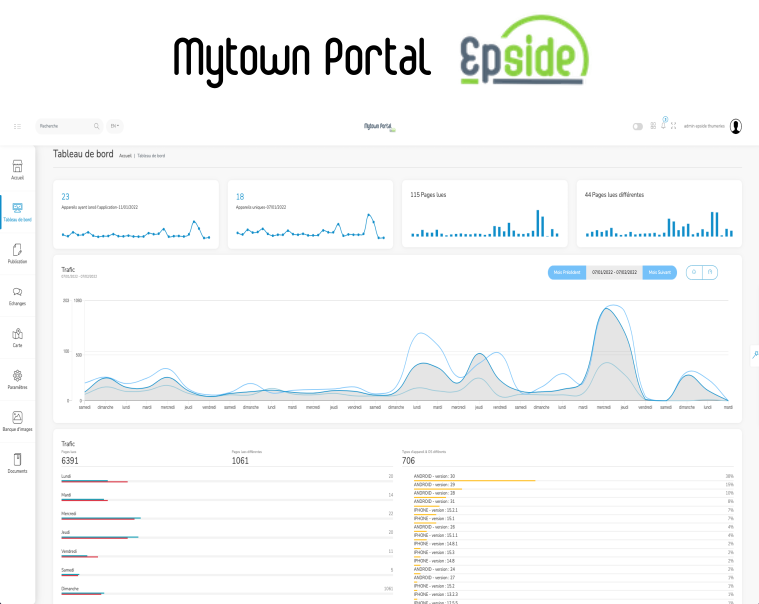This screenshot has width=759, height=604.
Task: Click the ANDROID - version : 31 row
Action: coord(574,502)
